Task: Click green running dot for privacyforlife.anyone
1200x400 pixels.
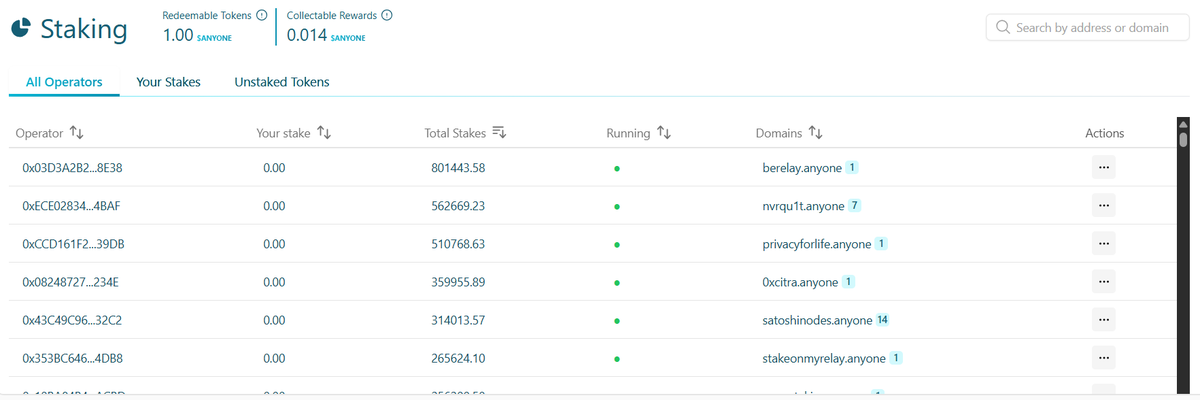Action: pos(617,244)
